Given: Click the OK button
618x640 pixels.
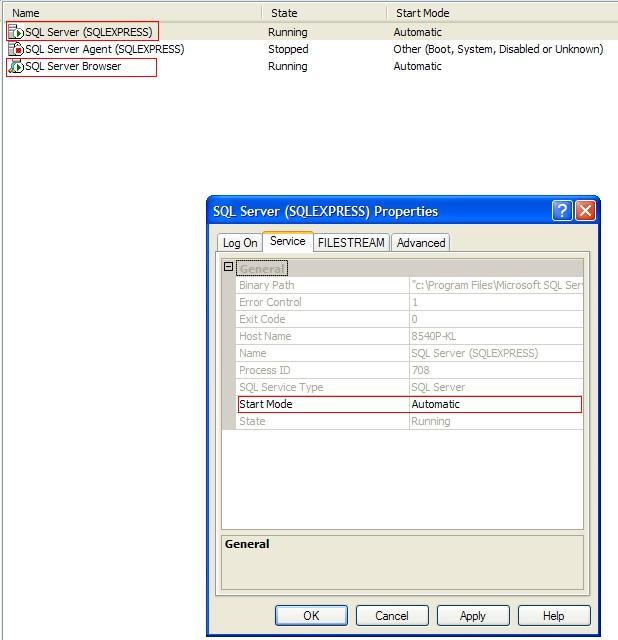Looking at the screenshot, I should pos(311,616).
